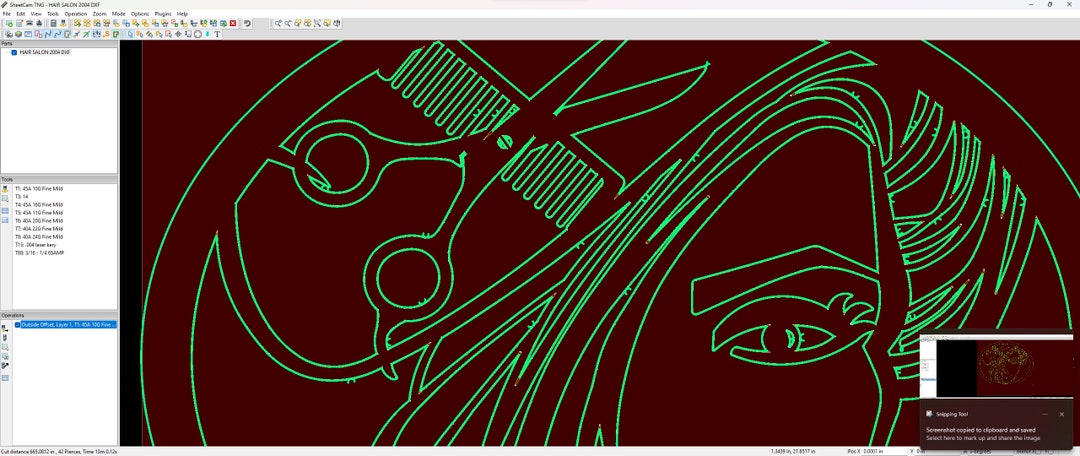Click the undo arrow toolbar icon

coord(247,23)
